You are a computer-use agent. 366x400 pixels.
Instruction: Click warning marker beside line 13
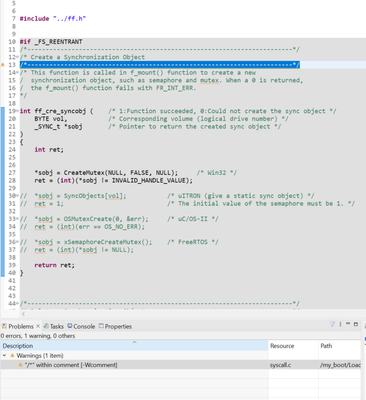coord(3,65)
